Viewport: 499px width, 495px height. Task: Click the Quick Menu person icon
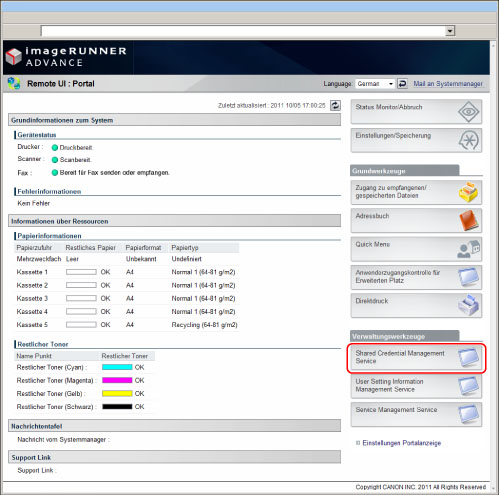click(x=468, y=249)
